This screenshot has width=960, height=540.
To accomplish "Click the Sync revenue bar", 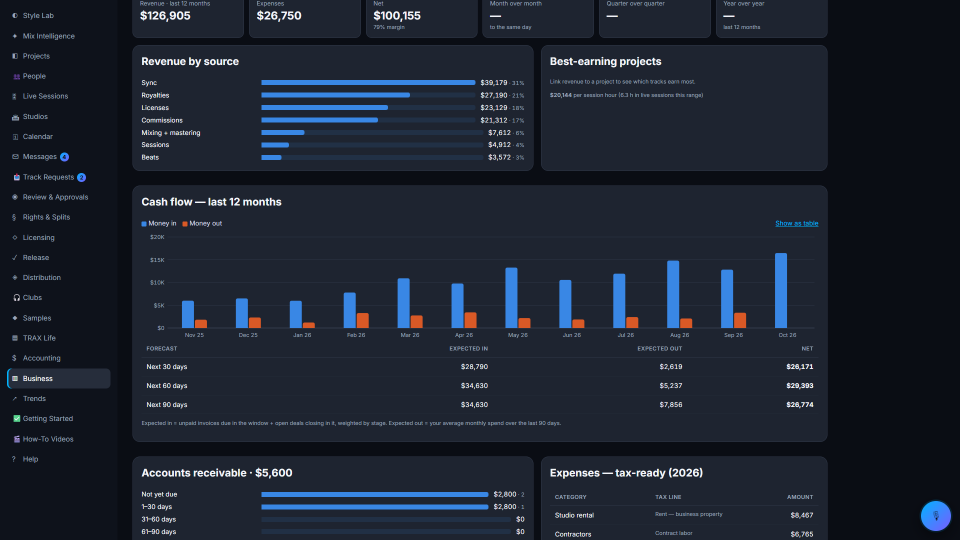I will pyautogui.click(x=368, y=83).
